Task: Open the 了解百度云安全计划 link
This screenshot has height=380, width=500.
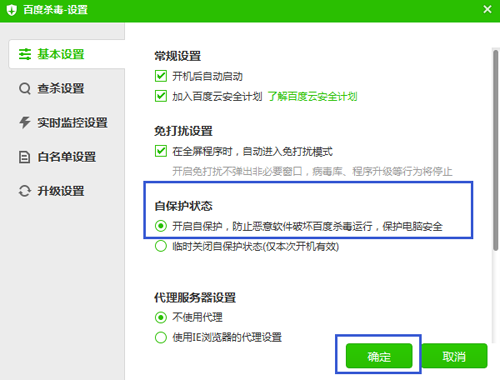Action: coord(313,97)
